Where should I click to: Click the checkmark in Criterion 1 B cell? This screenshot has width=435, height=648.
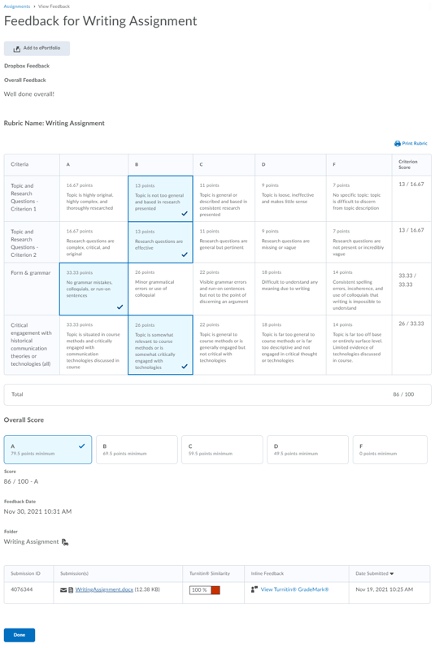[184, 213]
